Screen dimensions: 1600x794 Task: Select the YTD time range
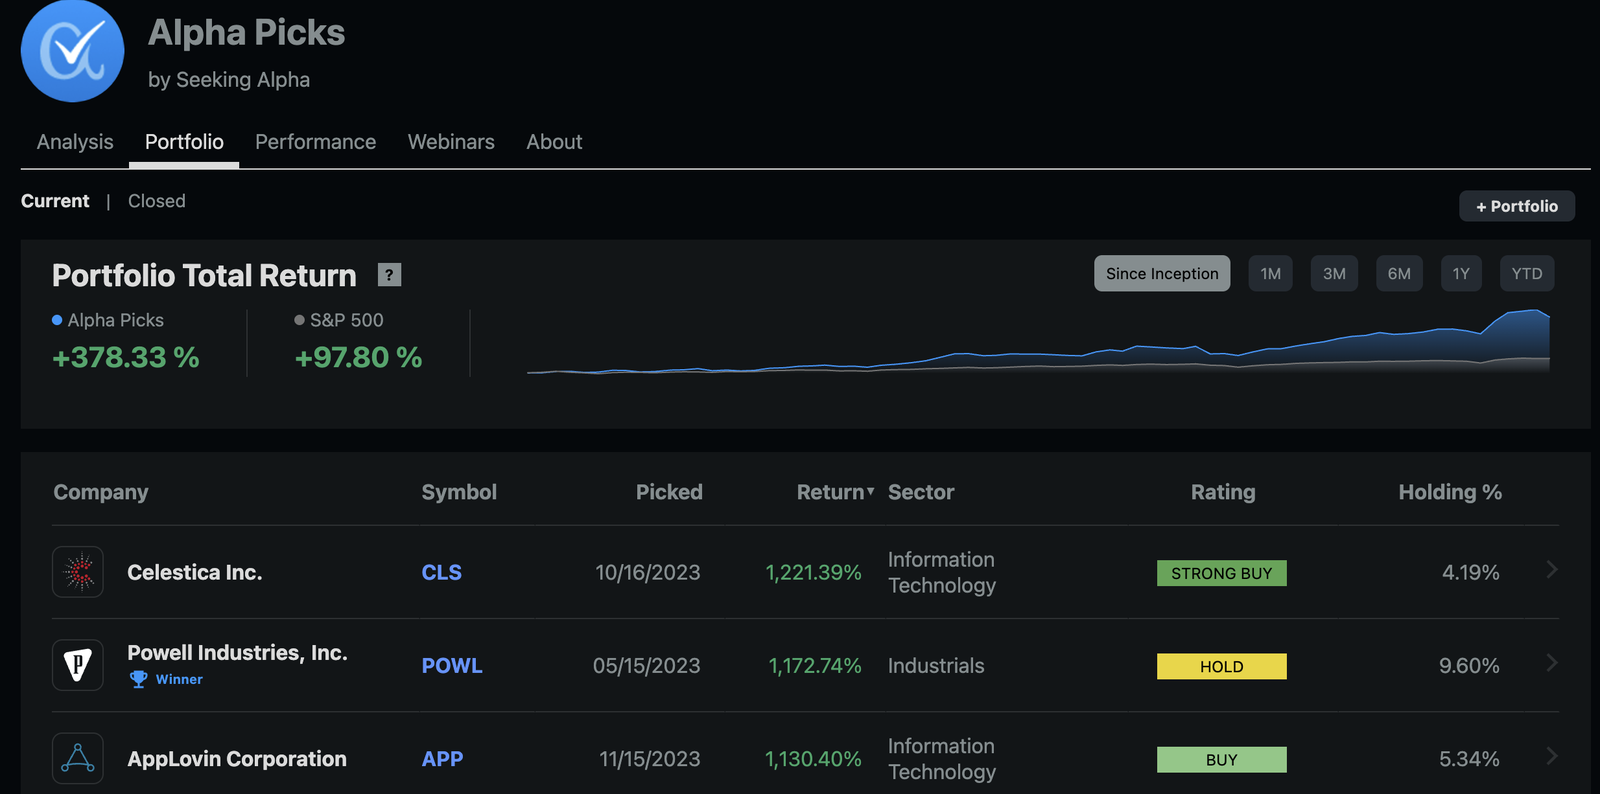coord(1527,274)
